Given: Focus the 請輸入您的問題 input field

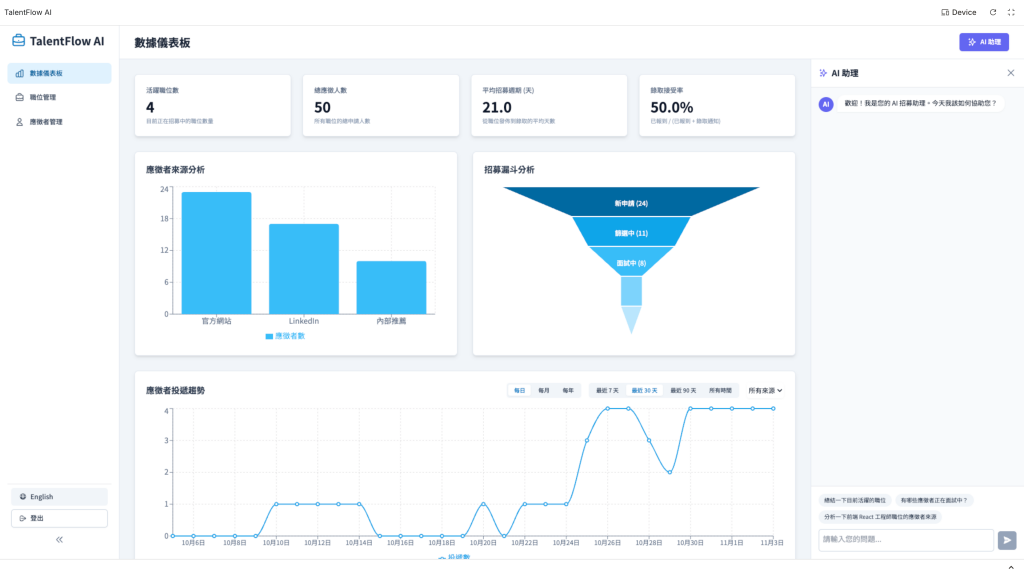Looking at the screenshot, I should tap(906, 539).
